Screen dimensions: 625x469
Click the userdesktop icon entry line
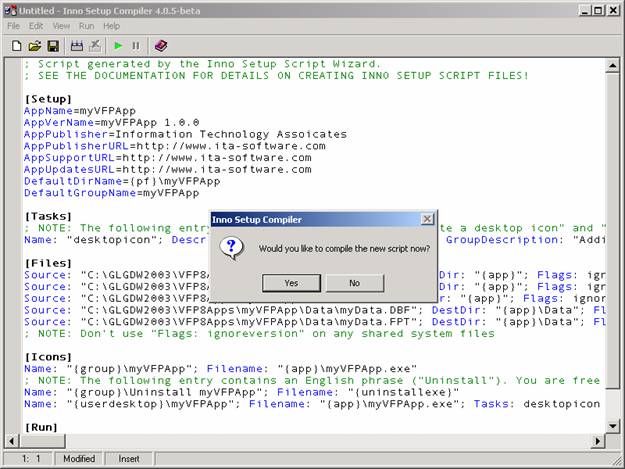point(312,404)
